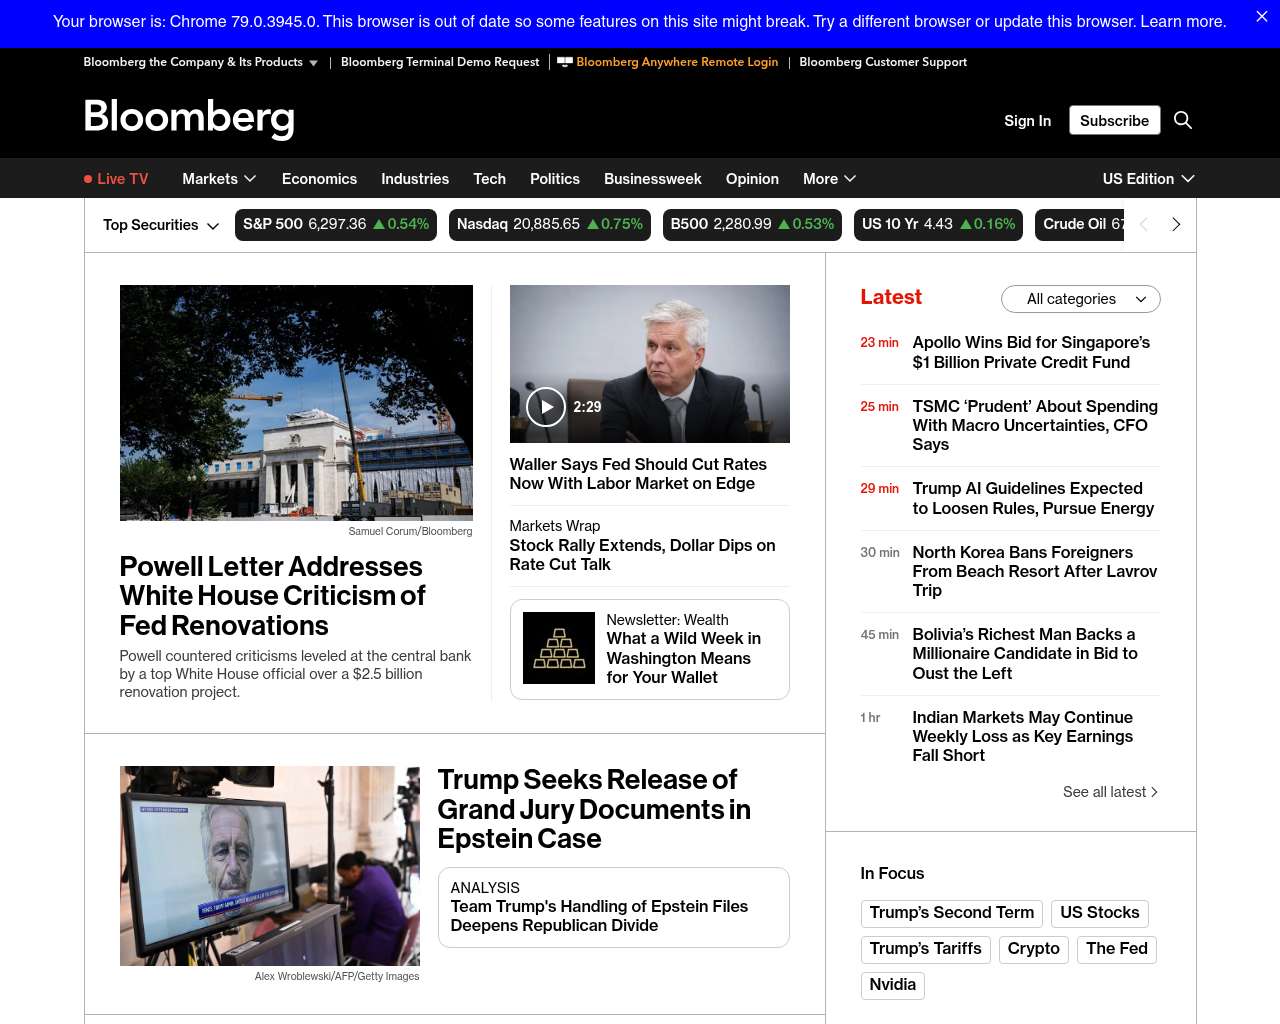This screenshot has width=1280, height=1024.
Task: Open Waller Says Fed Should Cut Rates story
Action: coord(638,474)
